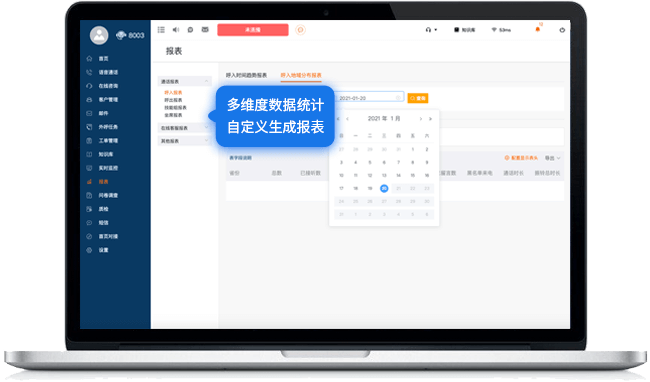Open 知识库 knowledge base in left sidebar
This screenshot has width=650, height=382.
[106, 155]
